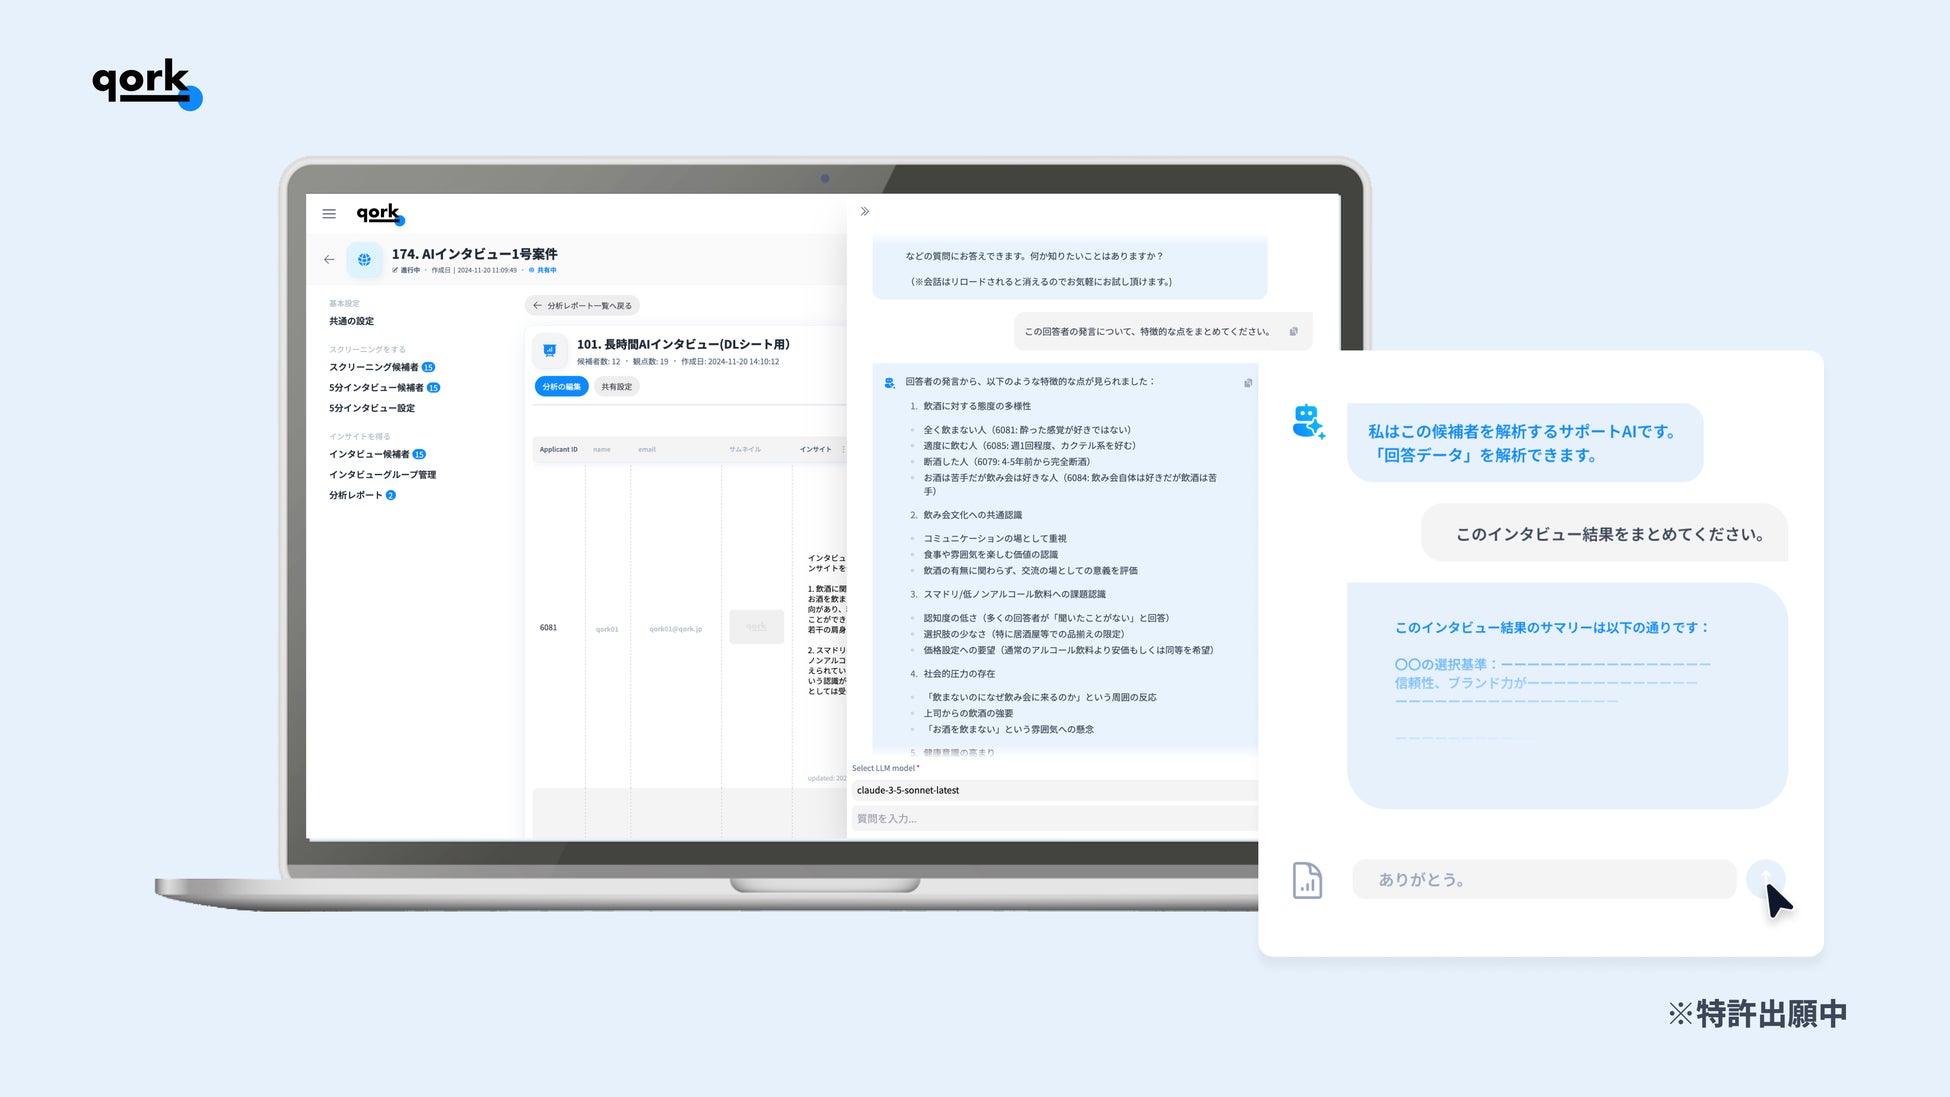1950x1097 pixels.
Task: Open 分析レポート sidebar item
Action: point(356,495)
